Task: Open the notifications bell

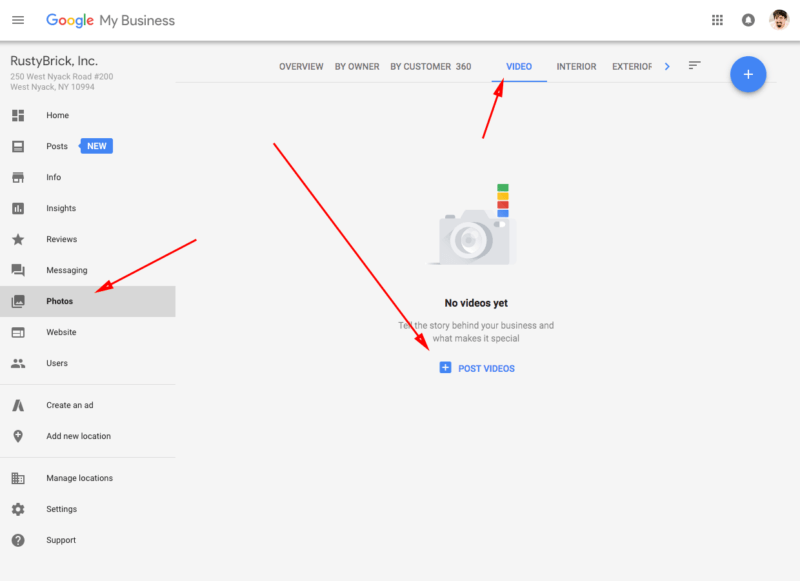Action: click(x=748, y=20)
